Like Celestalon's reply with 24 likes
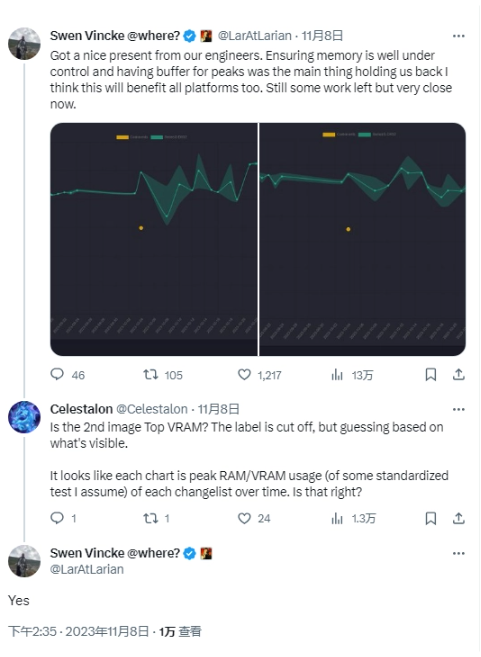The width and height of the screenshot is (481, 657). click(244, 518)
